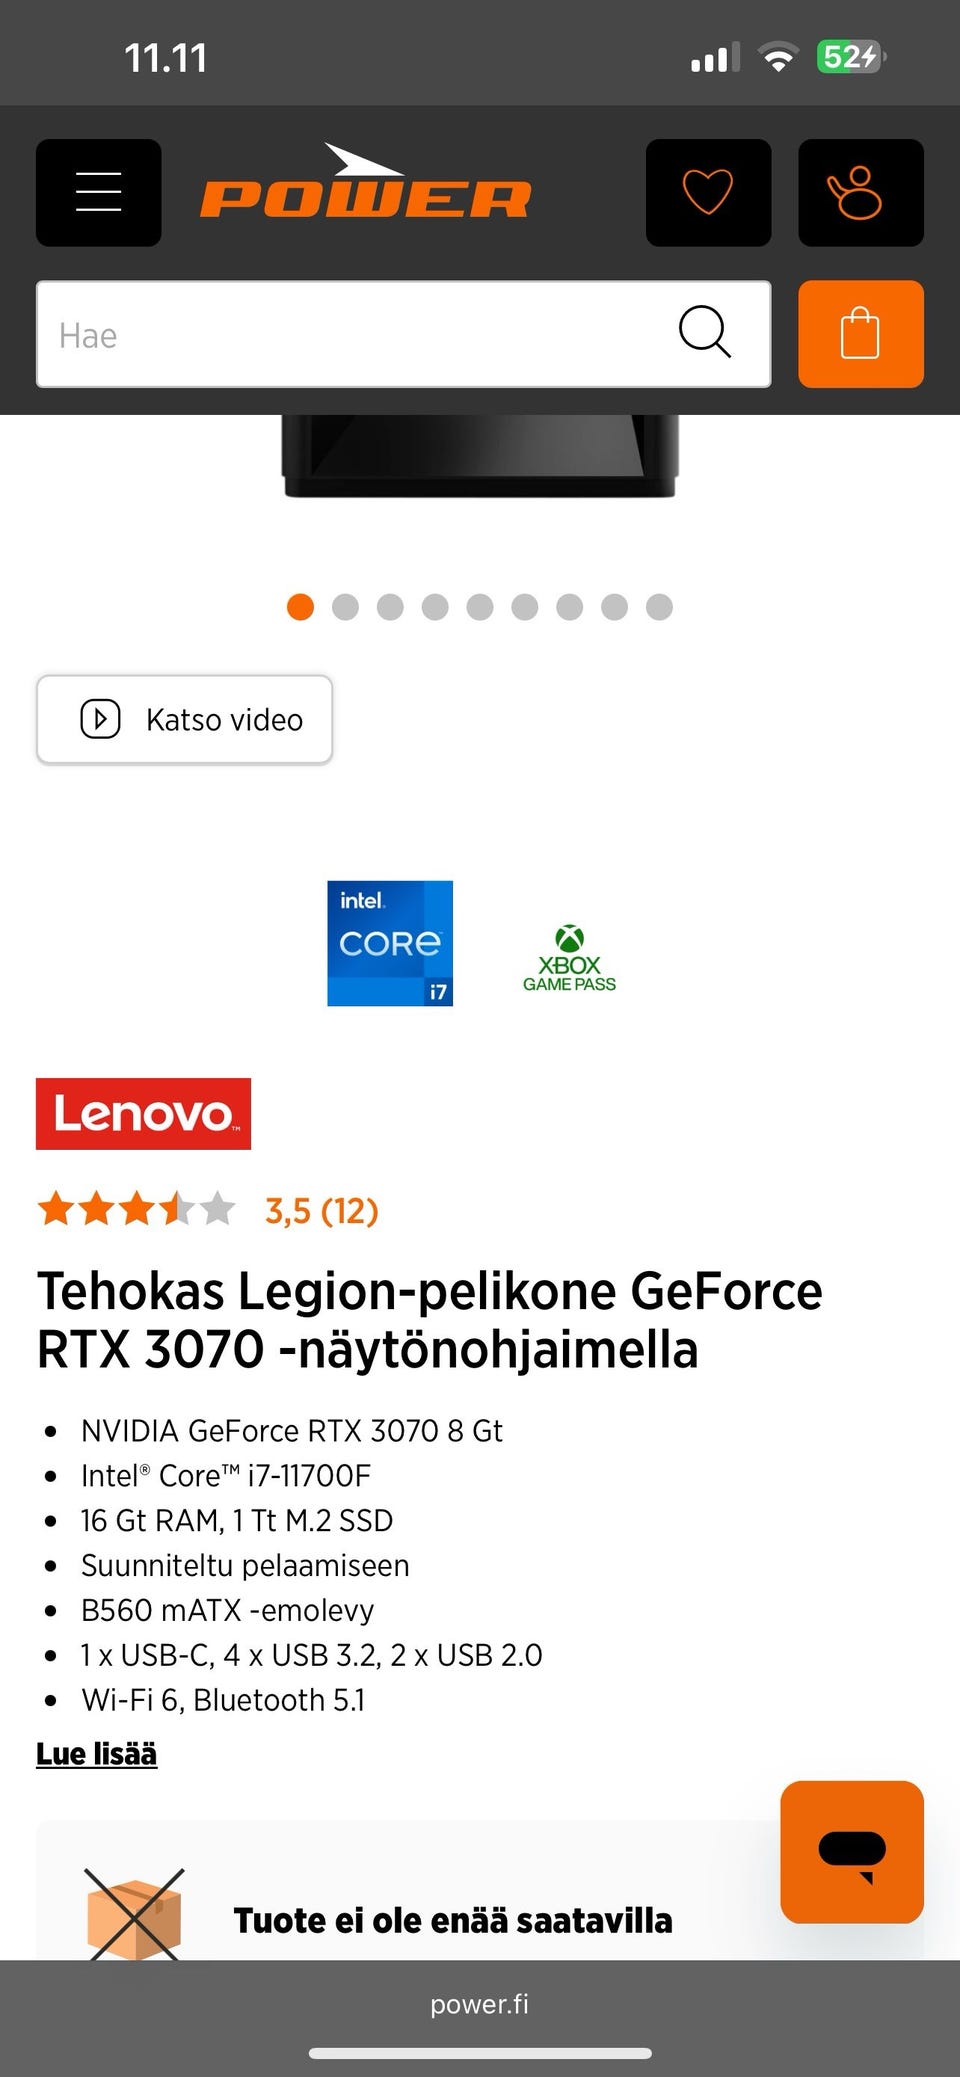Click the search magnifier icon
Image resolution: width=960 pixels, height=2077 pixels.
(704, 332)
